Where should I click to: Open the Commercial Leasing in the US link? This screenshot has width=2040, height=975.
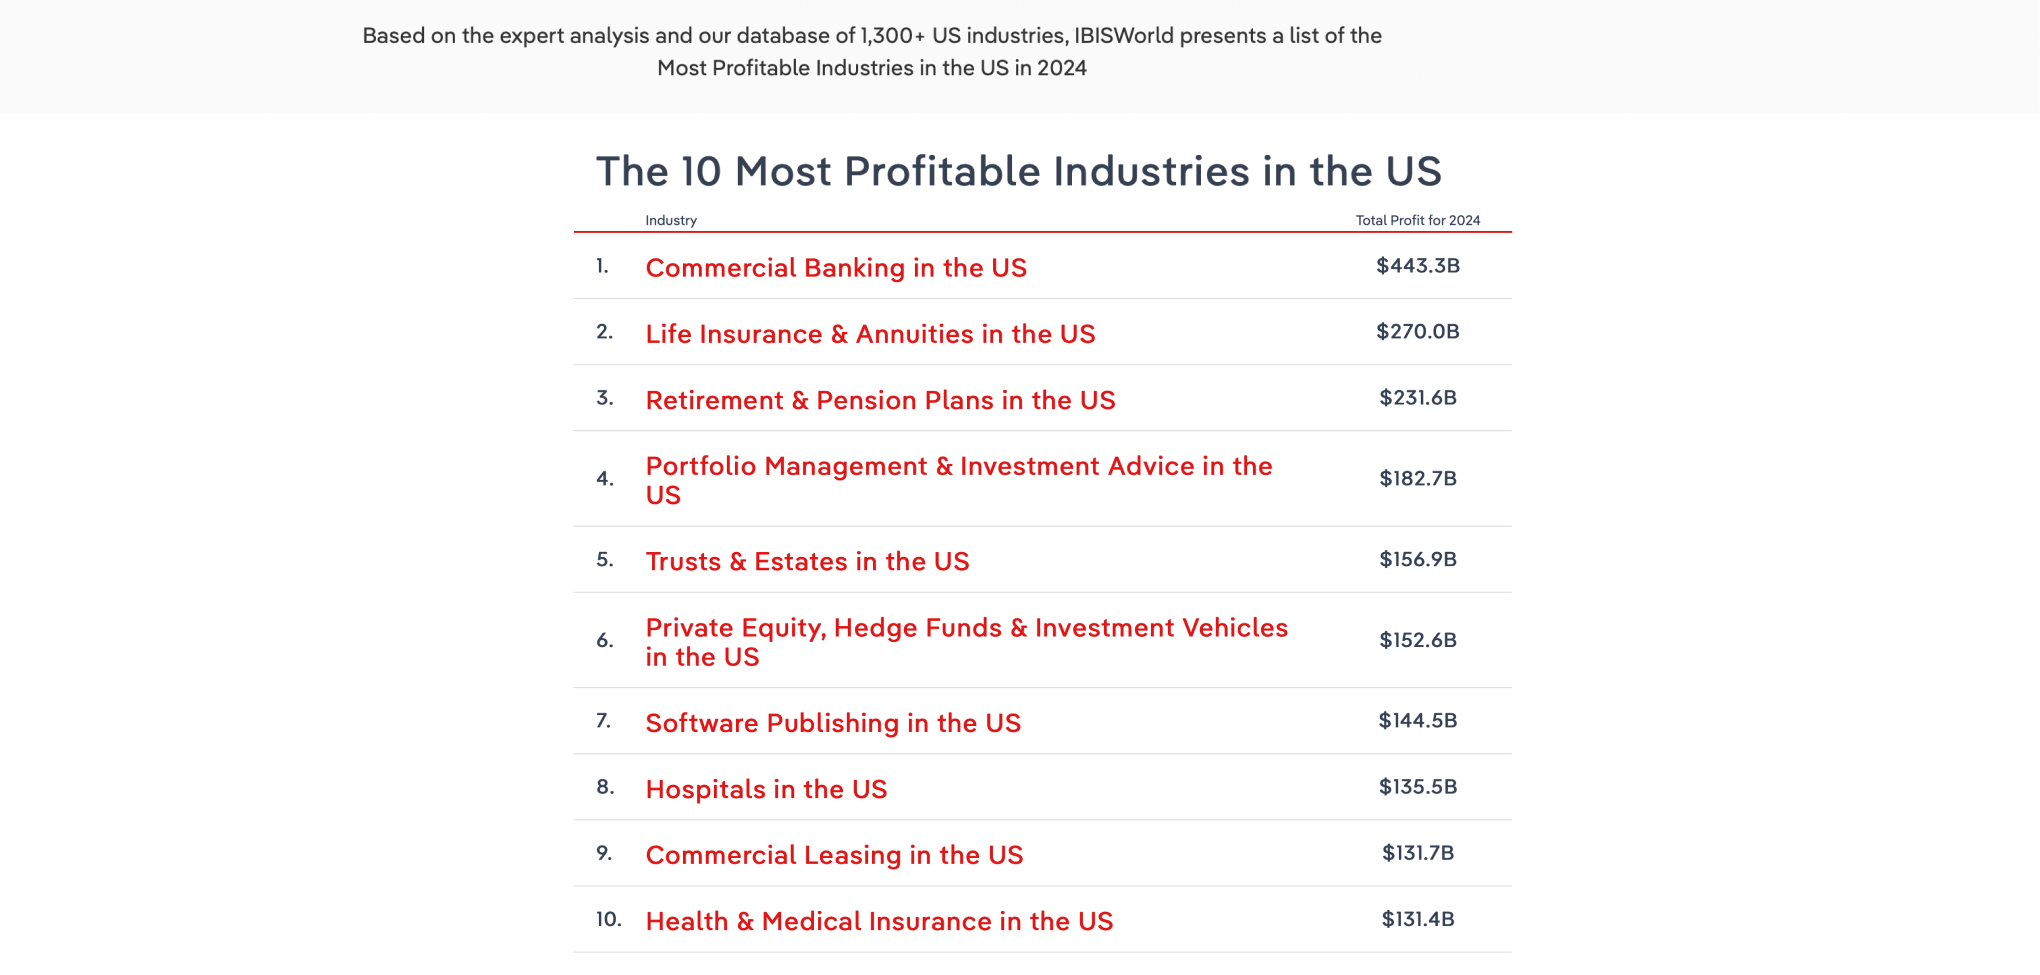834,855
